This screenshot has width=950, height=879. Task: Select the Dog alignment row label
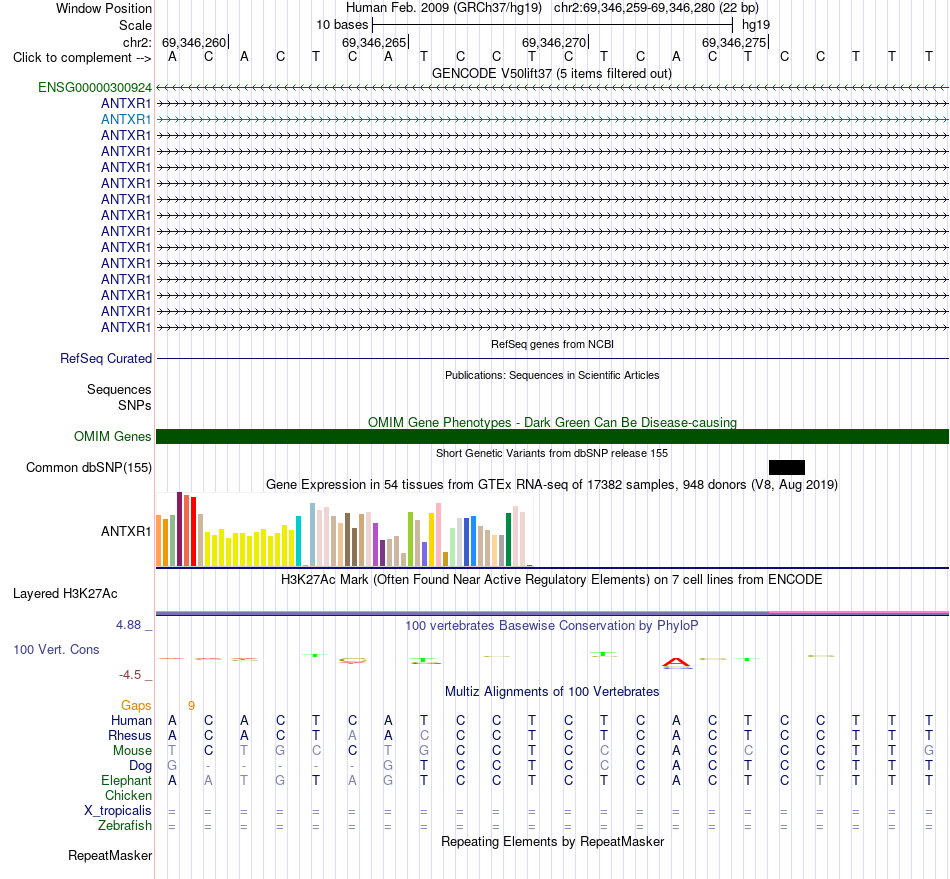pyautogui.click(x=140, y=766)
